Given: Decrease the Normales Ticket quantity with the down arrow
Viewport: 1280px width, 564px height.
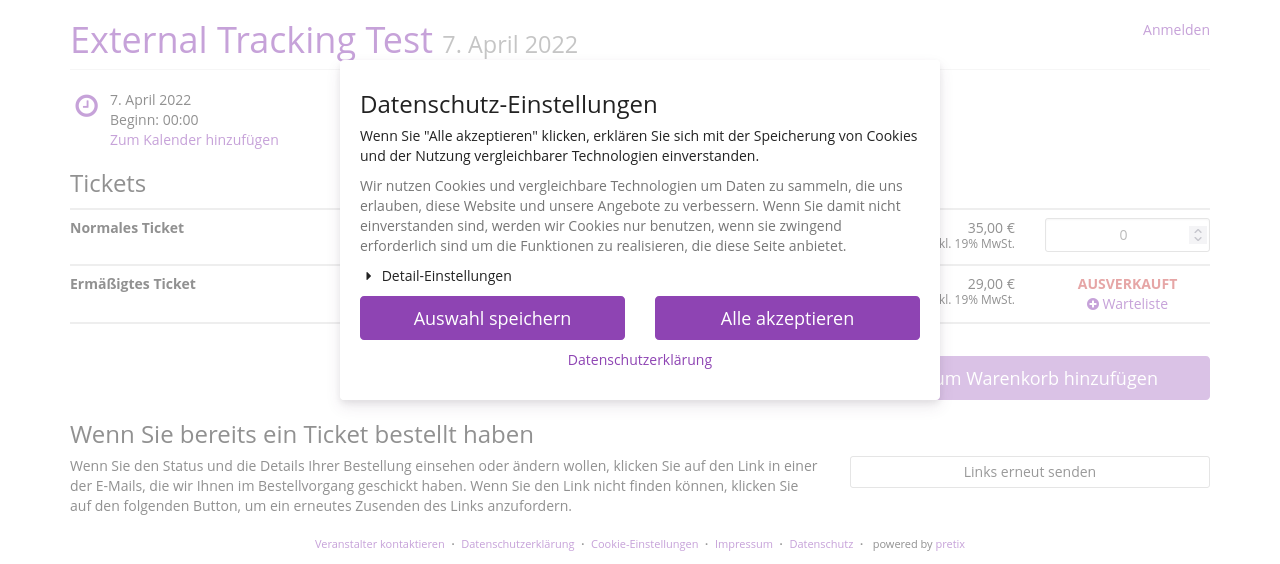Looking at the screenshot, I should 1197,240.
